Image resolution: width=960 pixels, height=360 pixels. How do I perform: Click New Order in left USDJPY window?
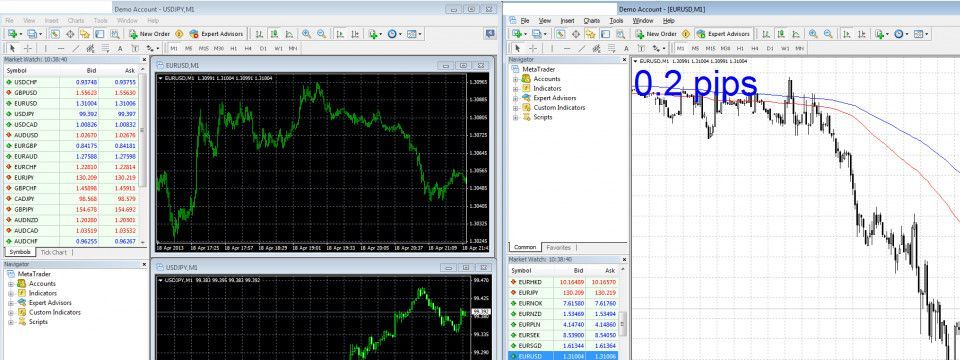coord(150,34)
